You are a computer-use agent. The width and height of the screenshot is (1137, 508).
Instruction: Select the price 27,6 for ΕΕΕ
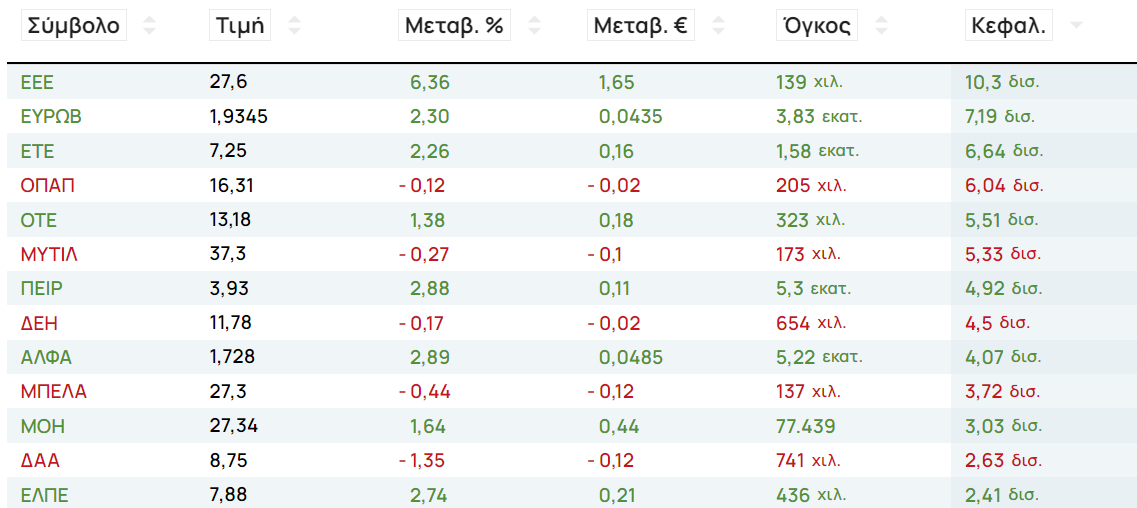228,82
